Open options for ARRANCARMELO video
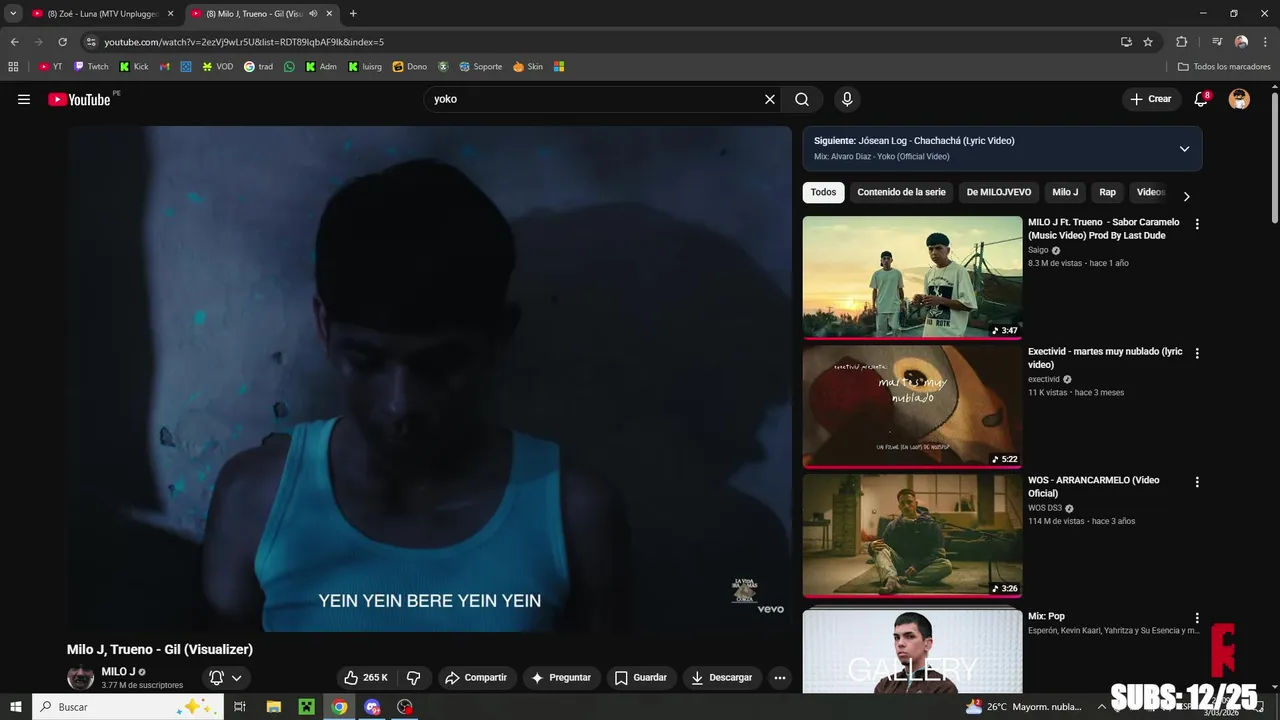The height and width of the screenshot is (720, 1280). coord(1197,481)
